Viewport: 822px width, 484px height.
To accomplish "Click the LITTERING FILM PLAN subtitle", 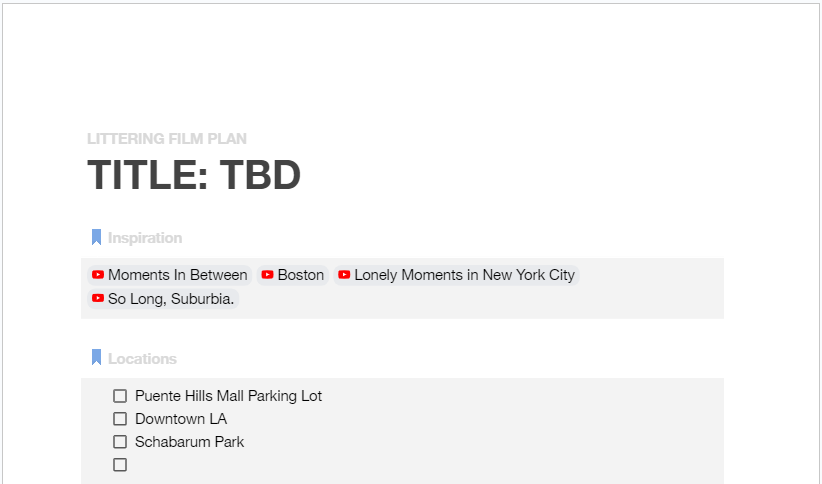I will point(167,139).
